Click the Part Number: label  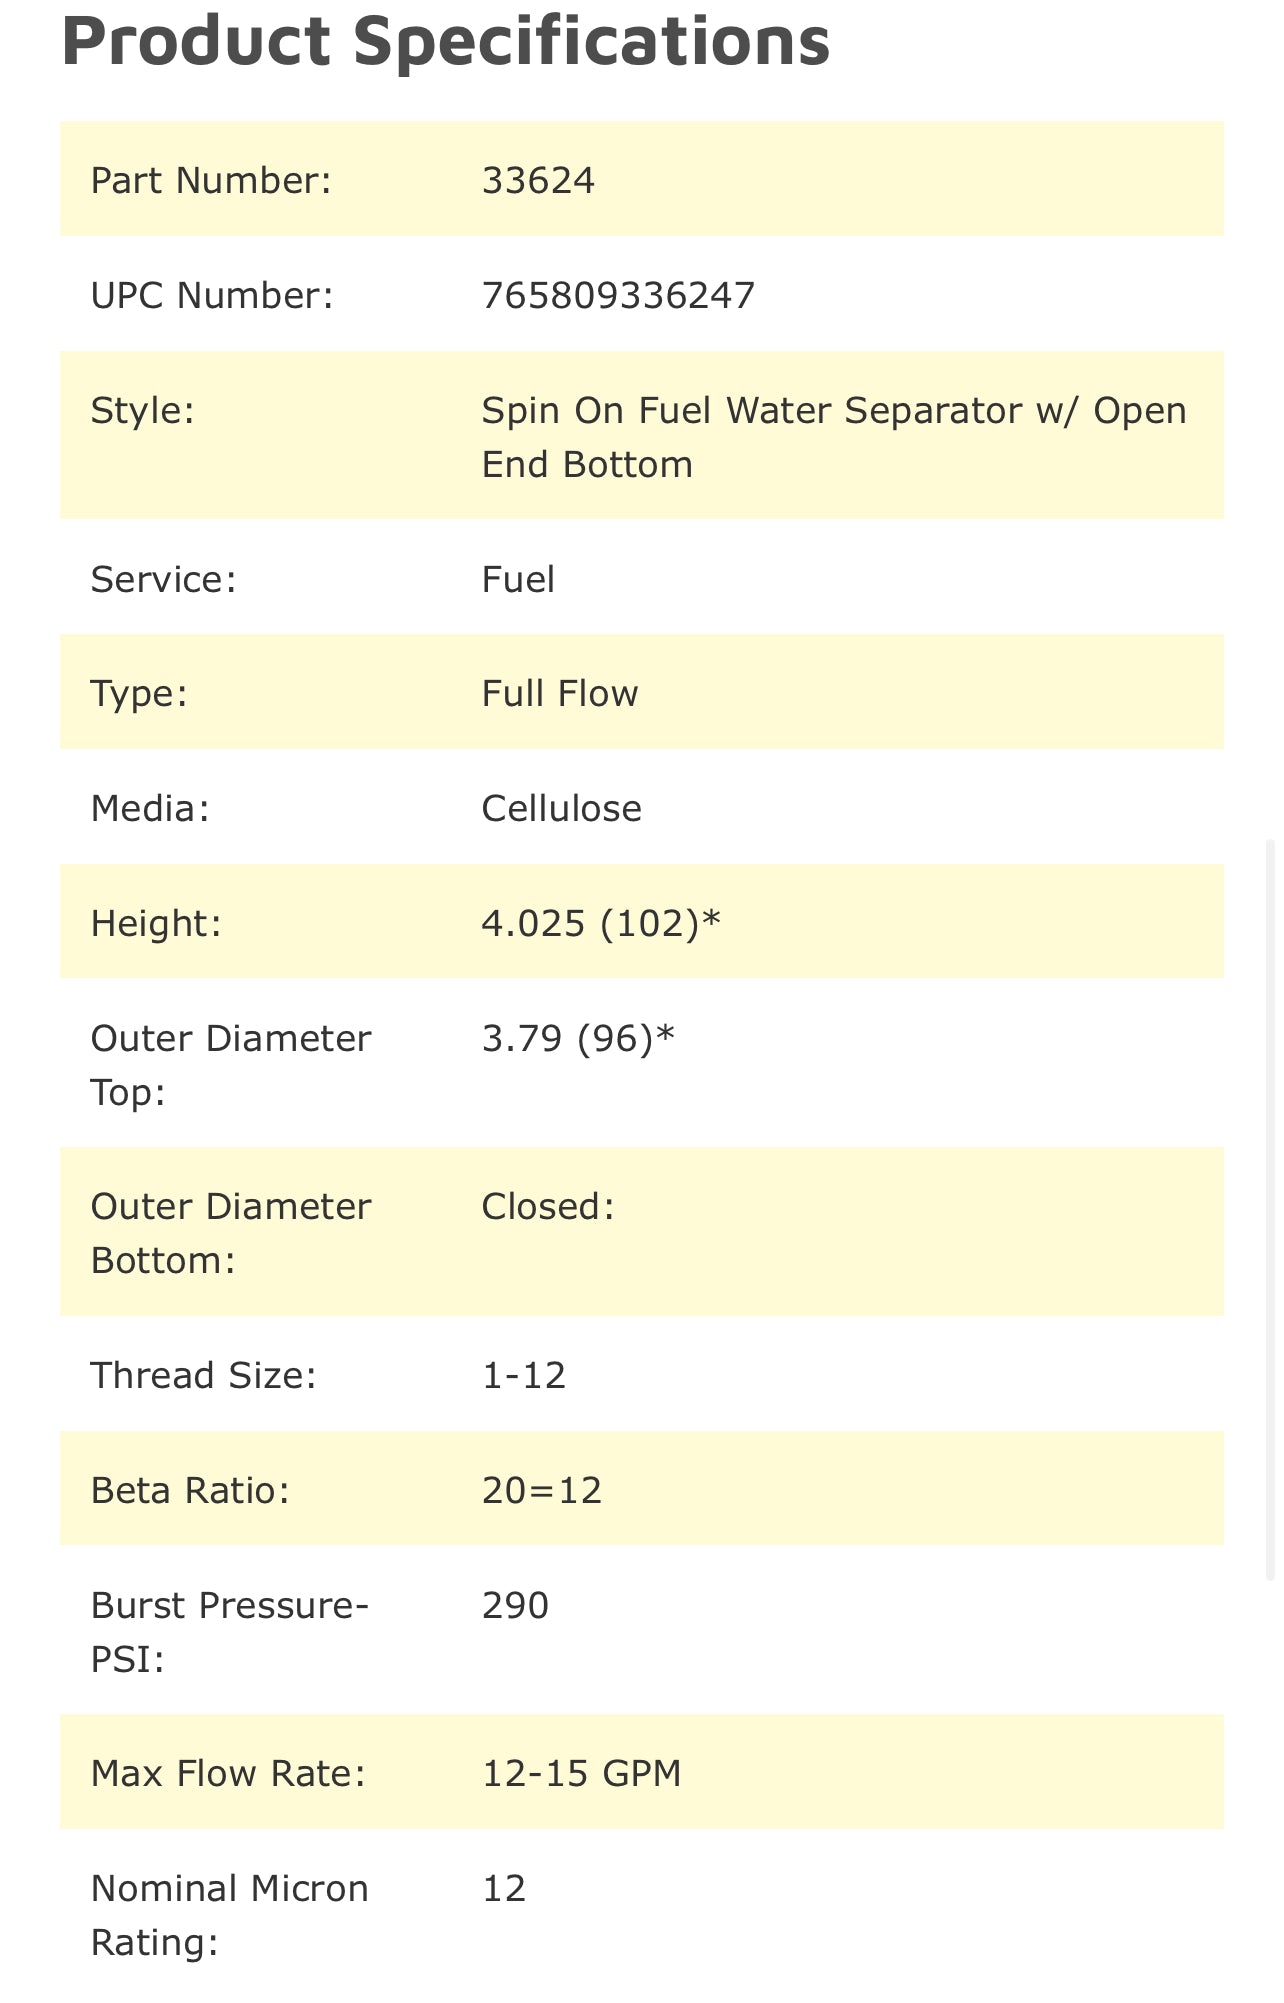(x=211, y=181)
